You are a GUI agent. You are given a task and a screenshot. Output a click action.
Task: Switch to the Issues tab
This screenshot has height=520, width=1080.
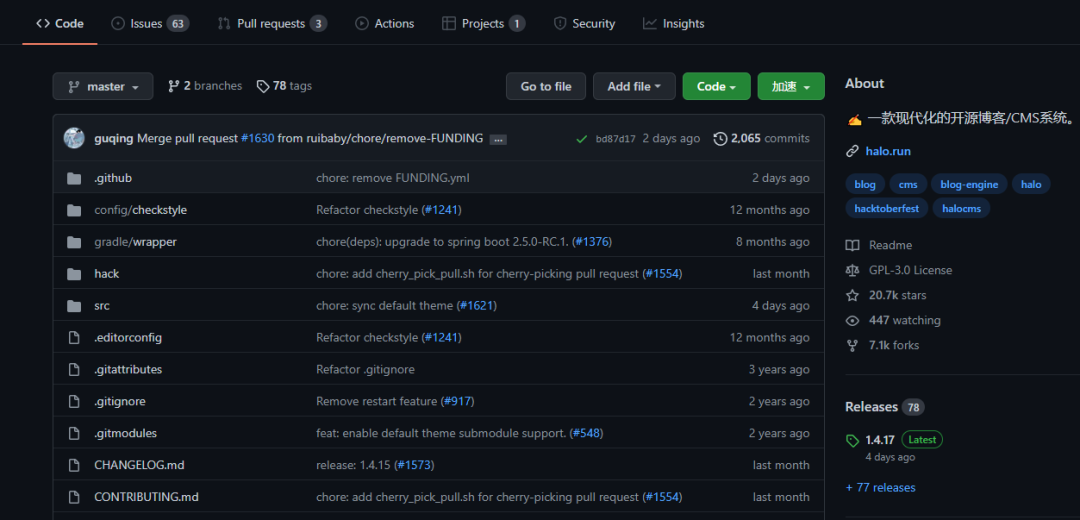coord(149,23)
